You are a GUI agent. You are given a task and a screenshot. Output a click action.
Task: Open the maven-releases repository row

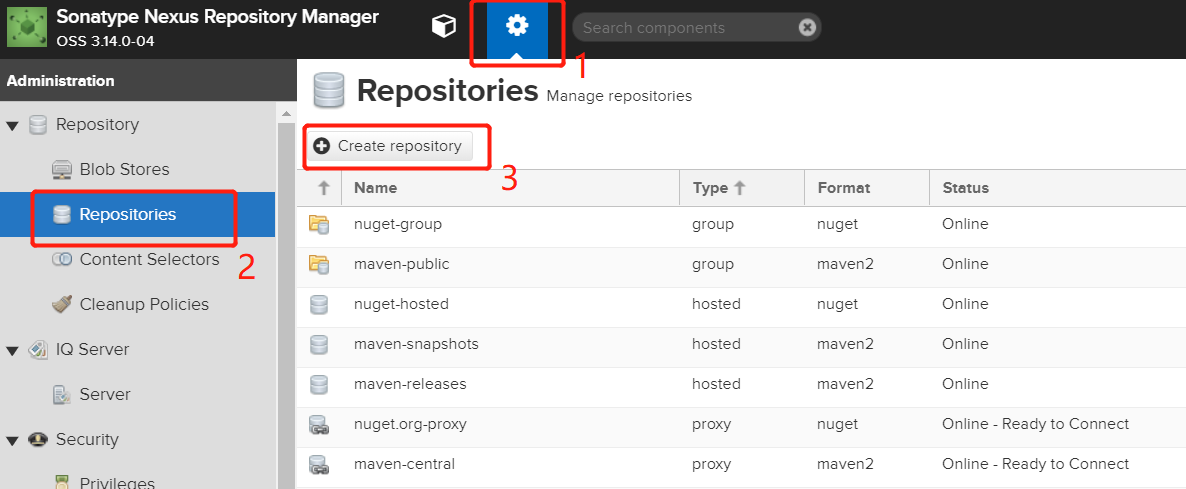click(x=741, y=385)
